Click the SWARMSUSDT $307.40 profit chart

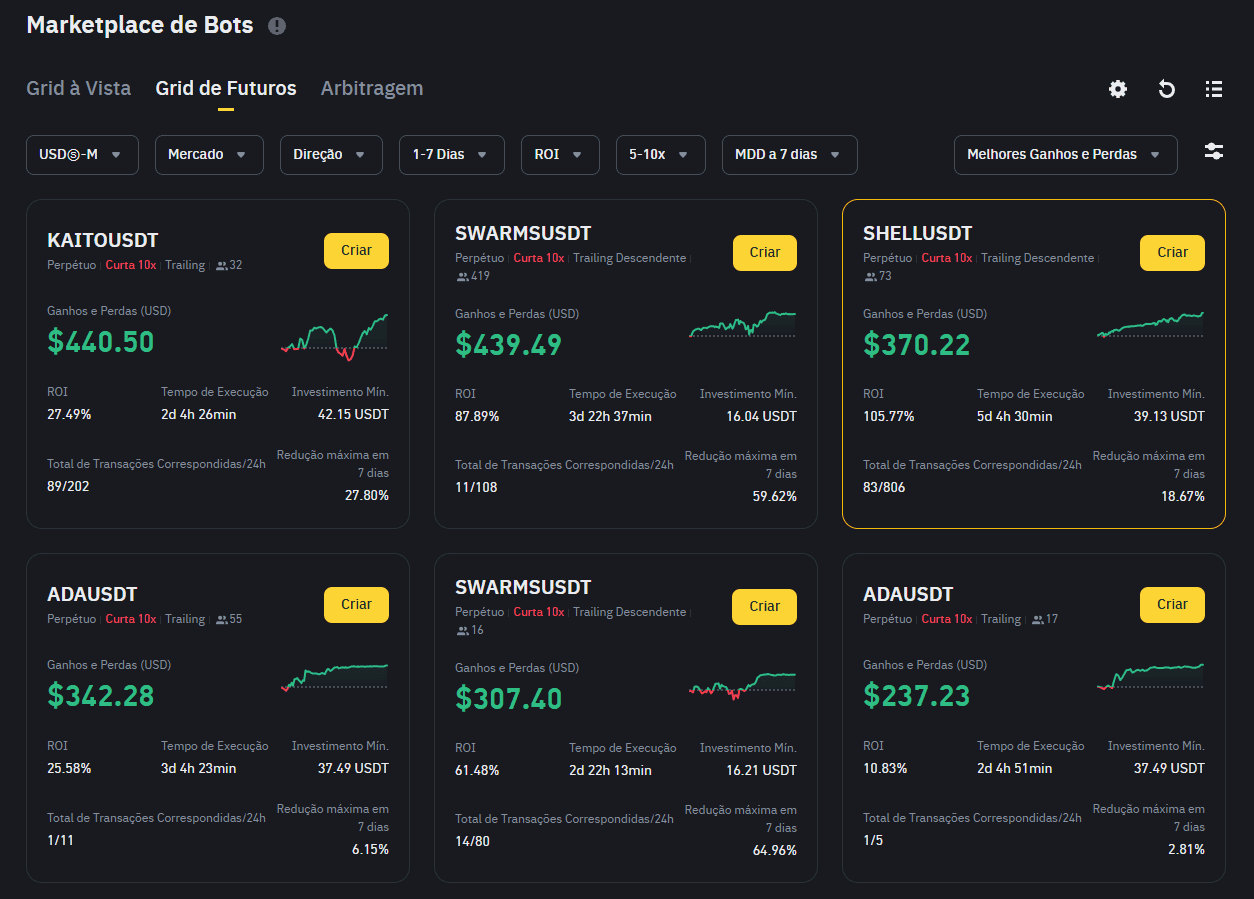[x=743, y=685]
